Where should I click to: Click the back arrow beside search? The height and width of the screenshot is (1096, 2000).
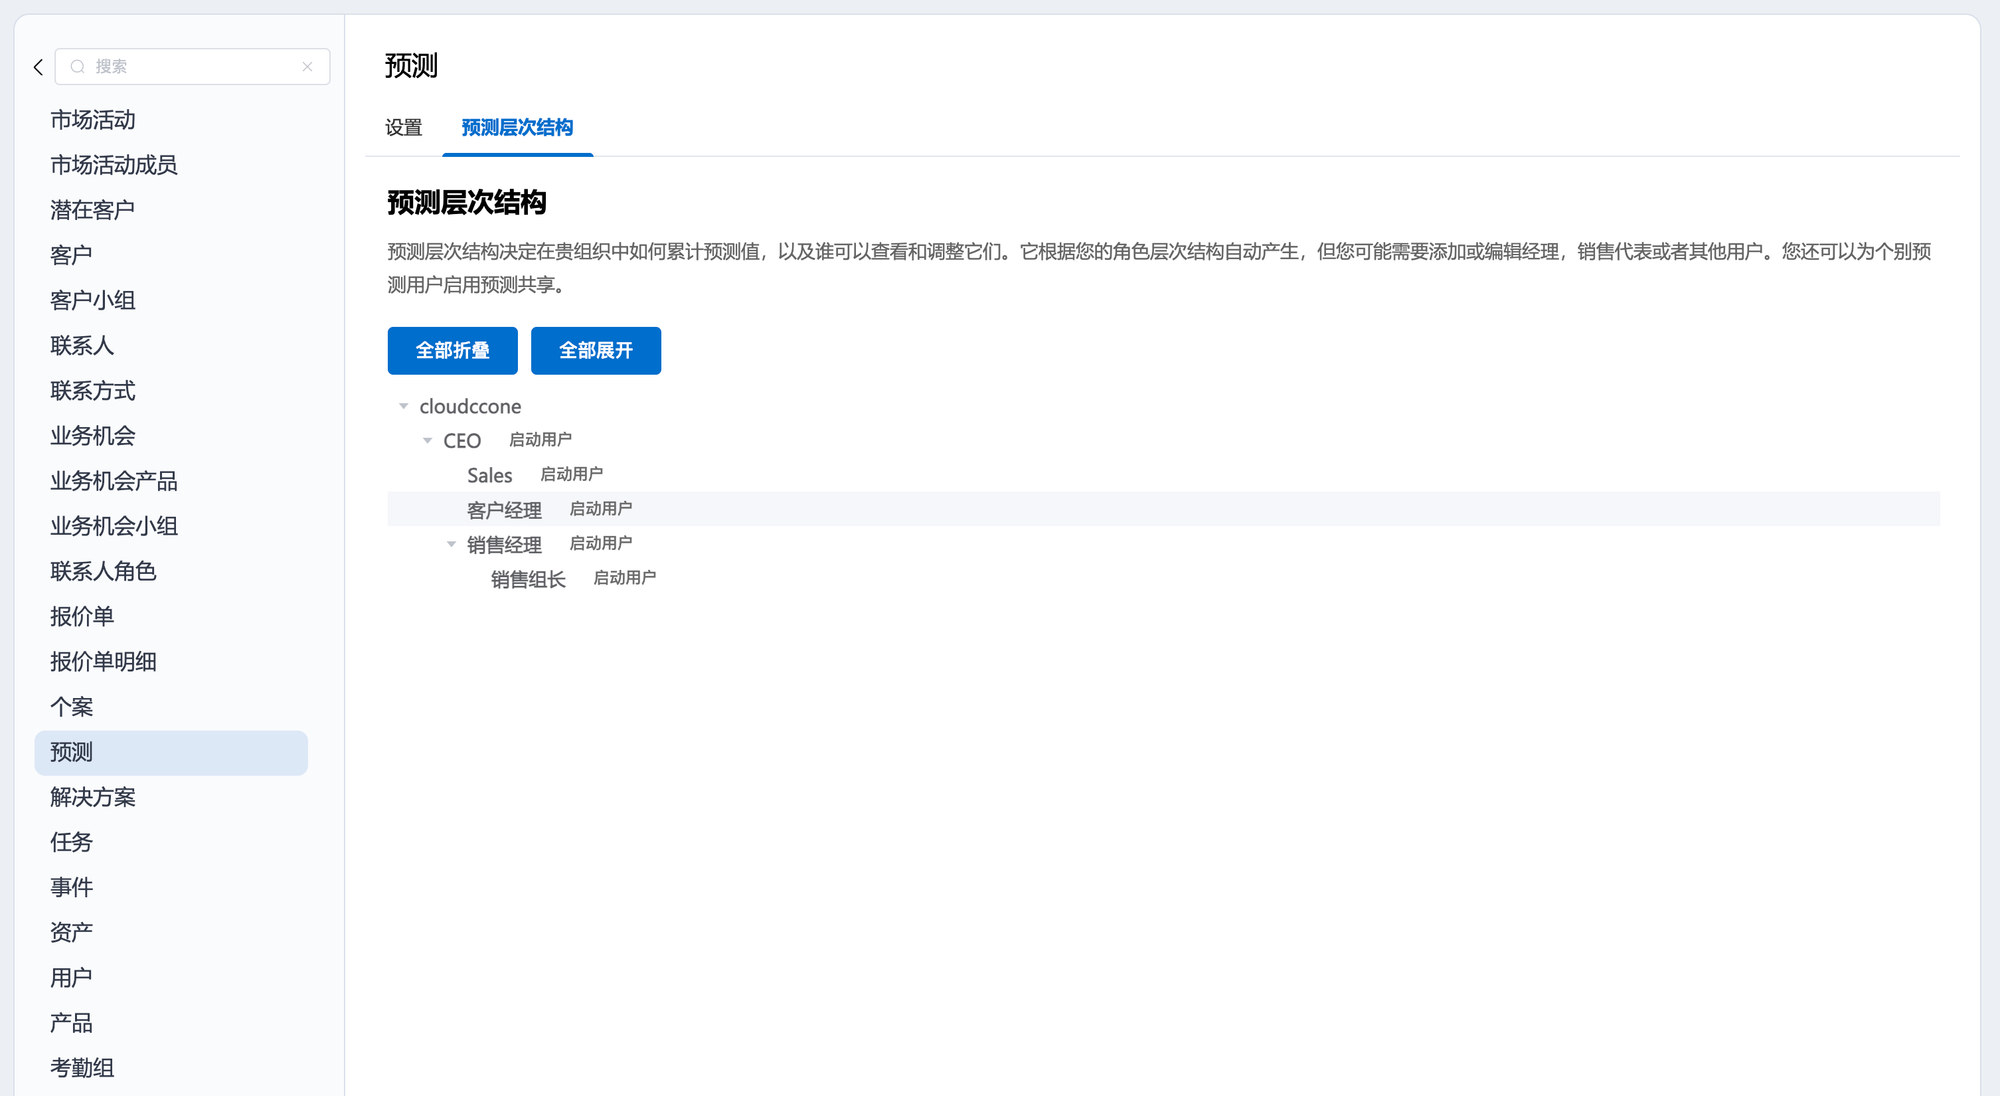coord(38,67)
